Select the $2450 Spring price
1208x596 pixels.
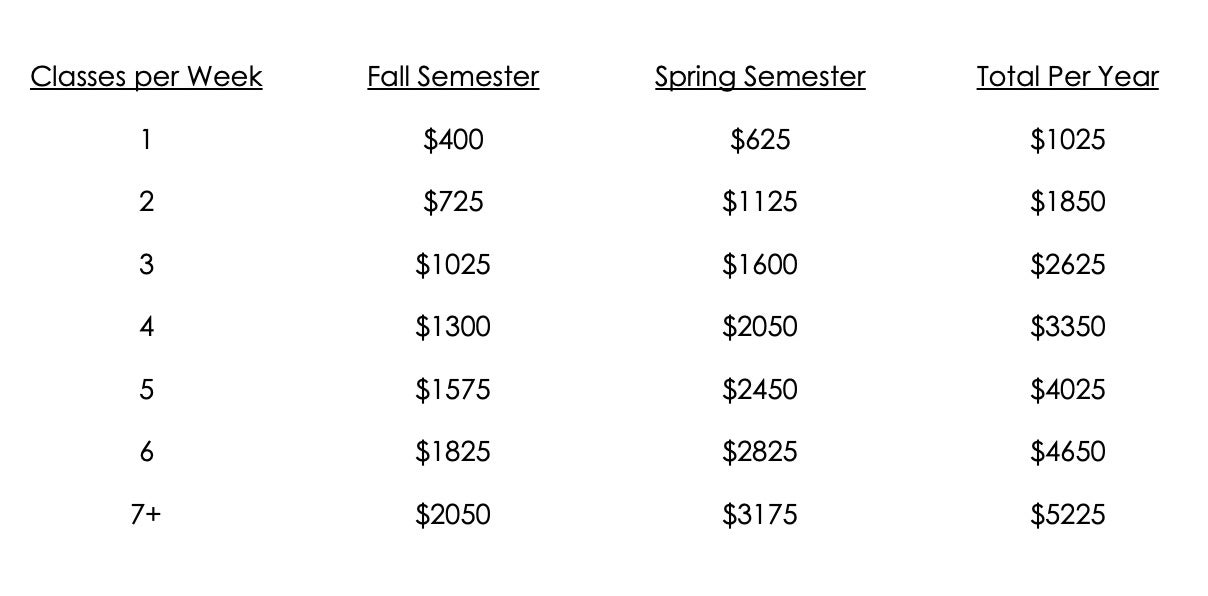[x=760, y=389]
